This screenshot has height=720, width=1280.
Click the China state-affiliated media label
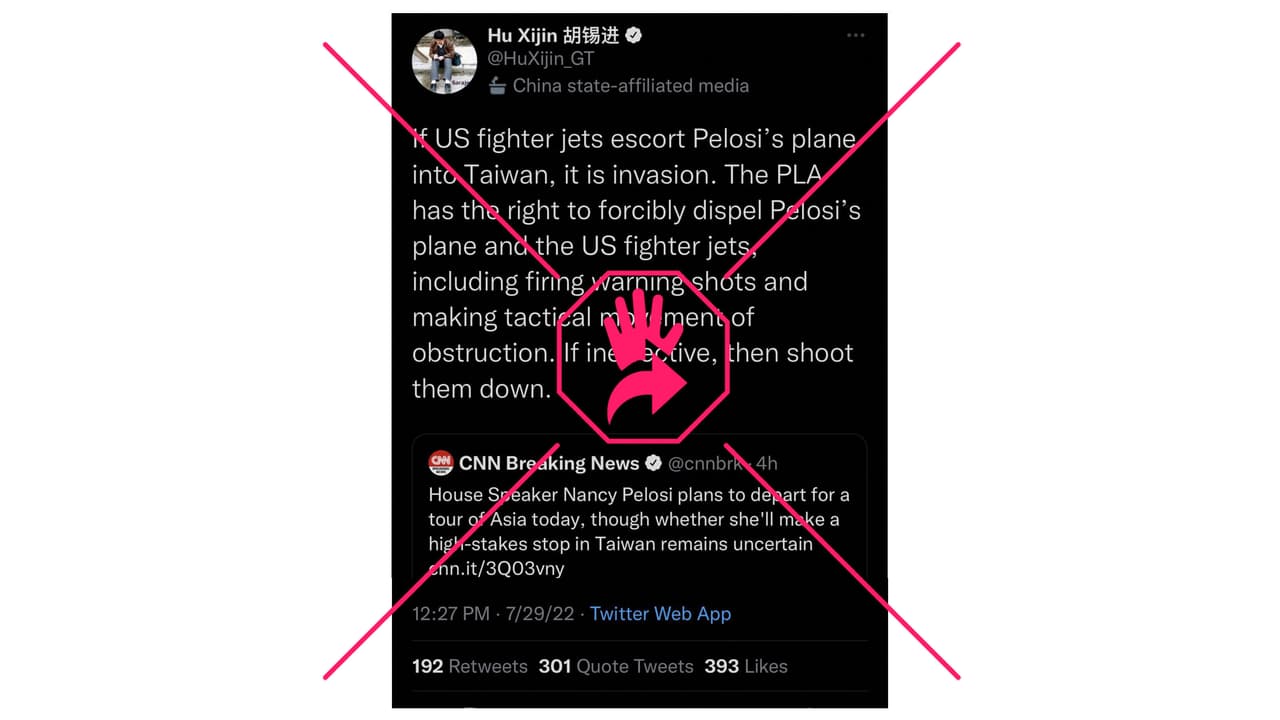[631, 86]
